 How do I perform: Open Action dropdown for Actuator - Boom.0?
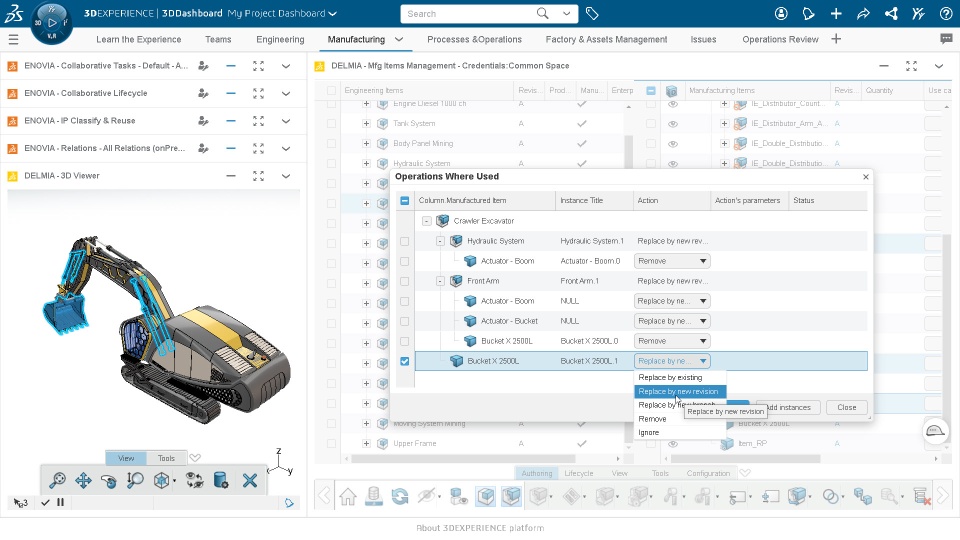point(672,261)
